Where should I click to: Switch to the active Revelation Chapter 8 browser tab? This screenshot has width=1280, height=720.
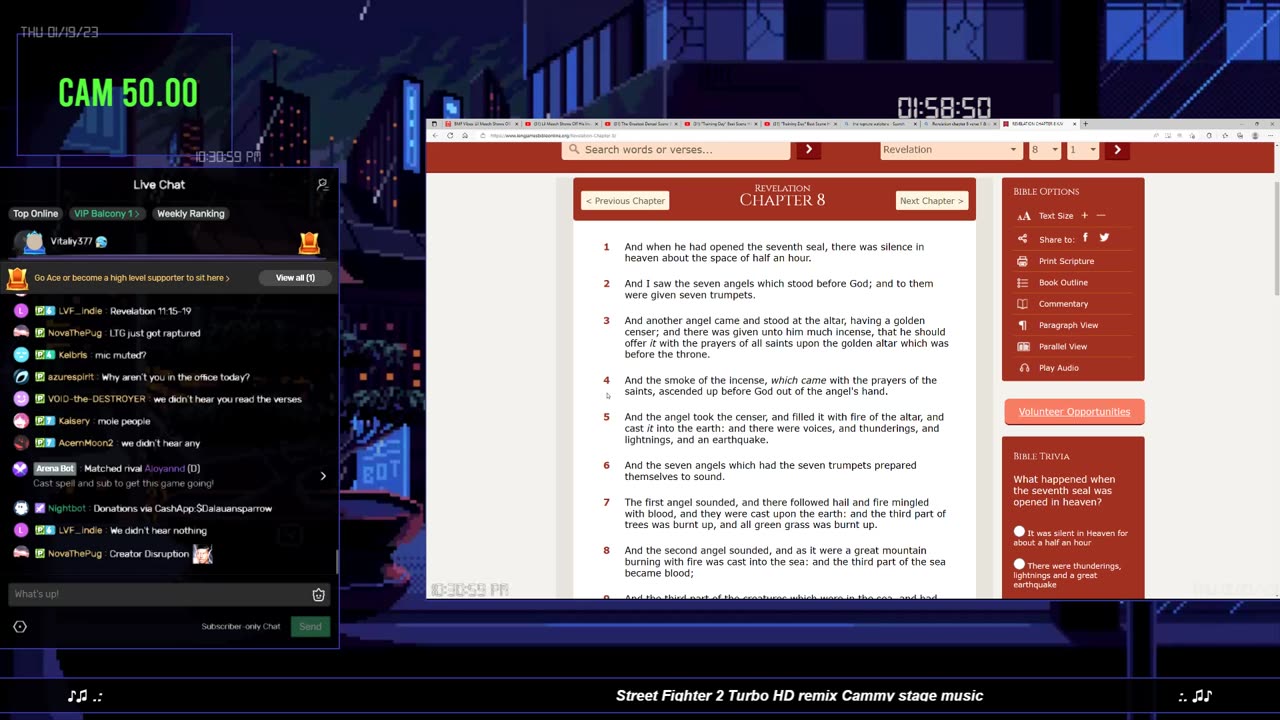coord(1040,124)
